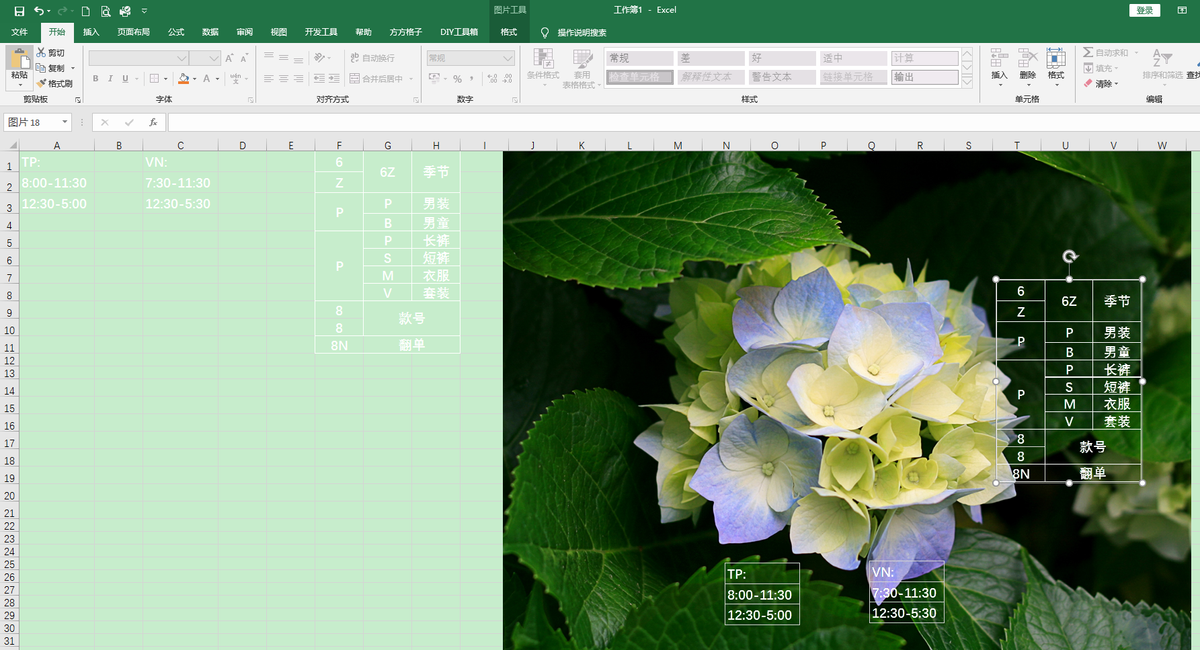Open Picture Tools Format (格式) tab
Viewport: 1200px width, 650px height.
click(509, 32)
